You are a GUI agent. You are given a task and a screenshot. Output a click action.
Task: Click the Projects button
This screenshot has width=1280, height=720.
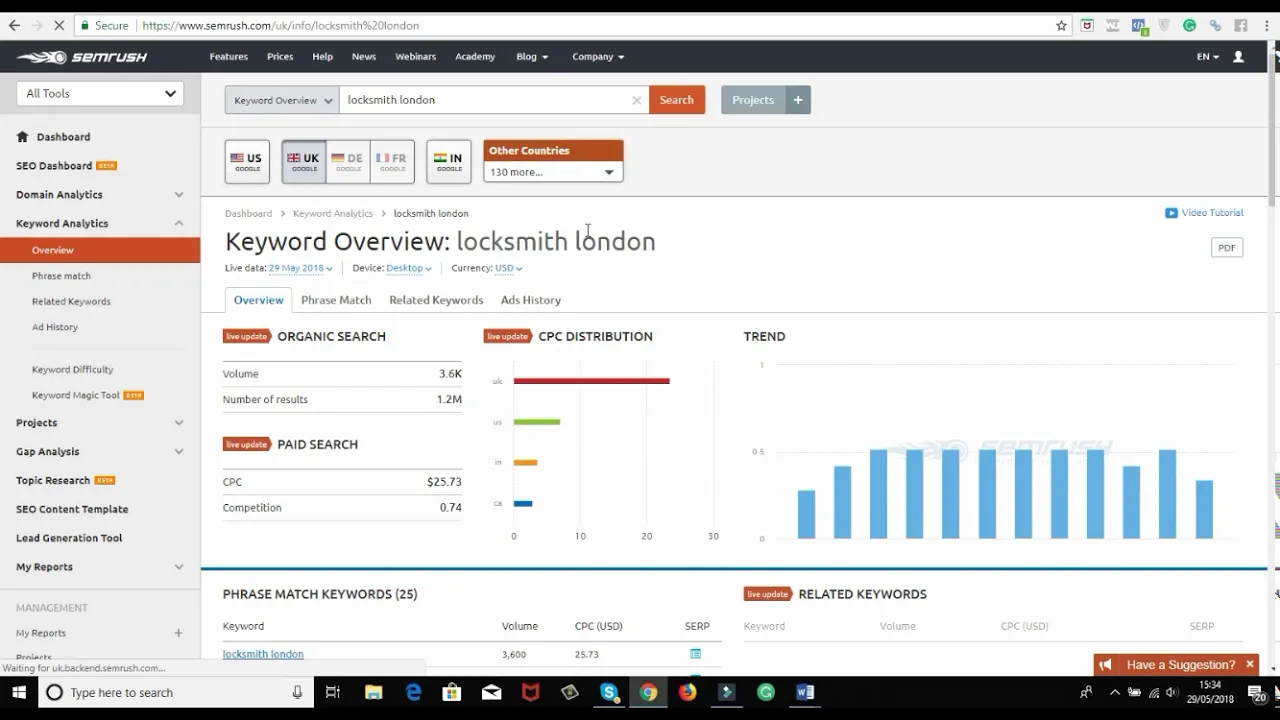pyautogui.click(x=753, y=100)
